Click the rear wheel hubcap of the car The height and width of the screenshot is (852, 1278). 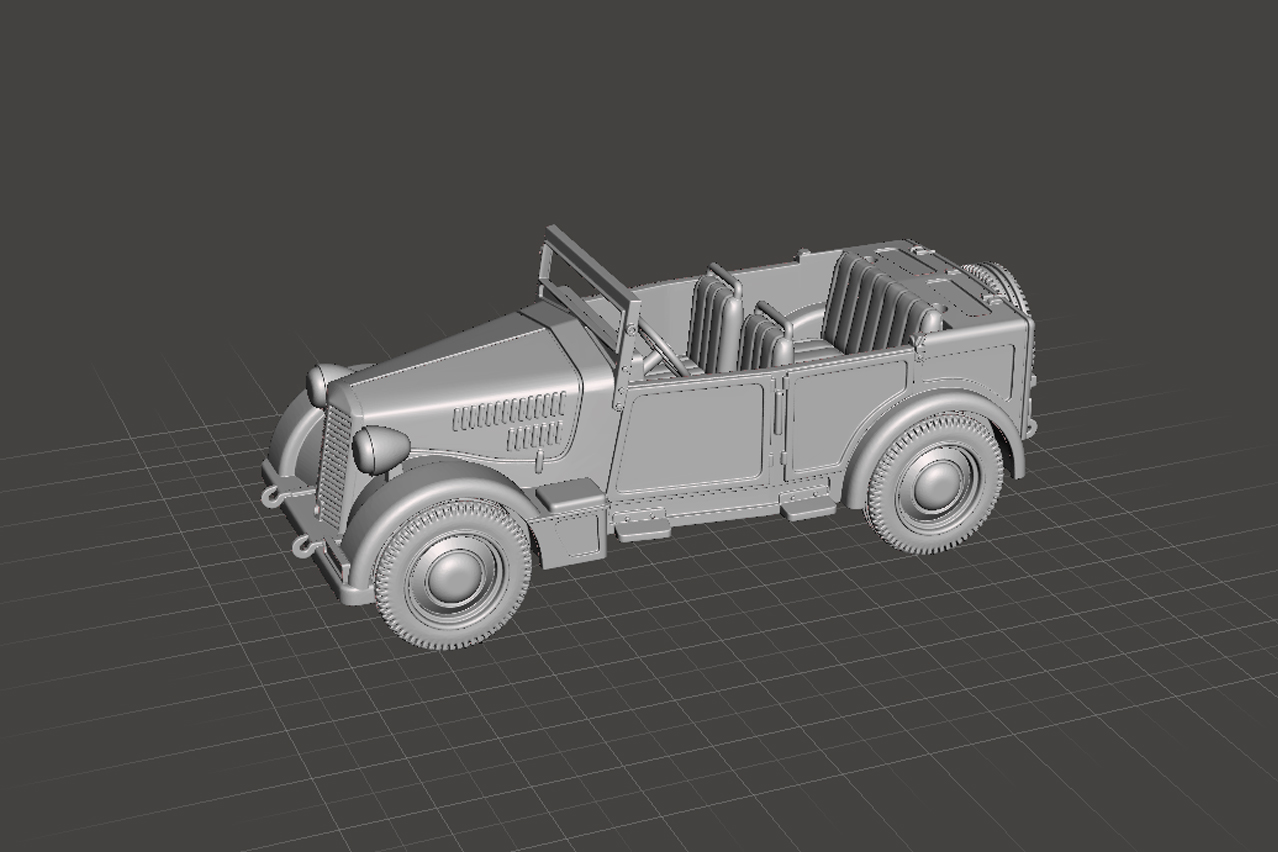click(x=936, y=483)
